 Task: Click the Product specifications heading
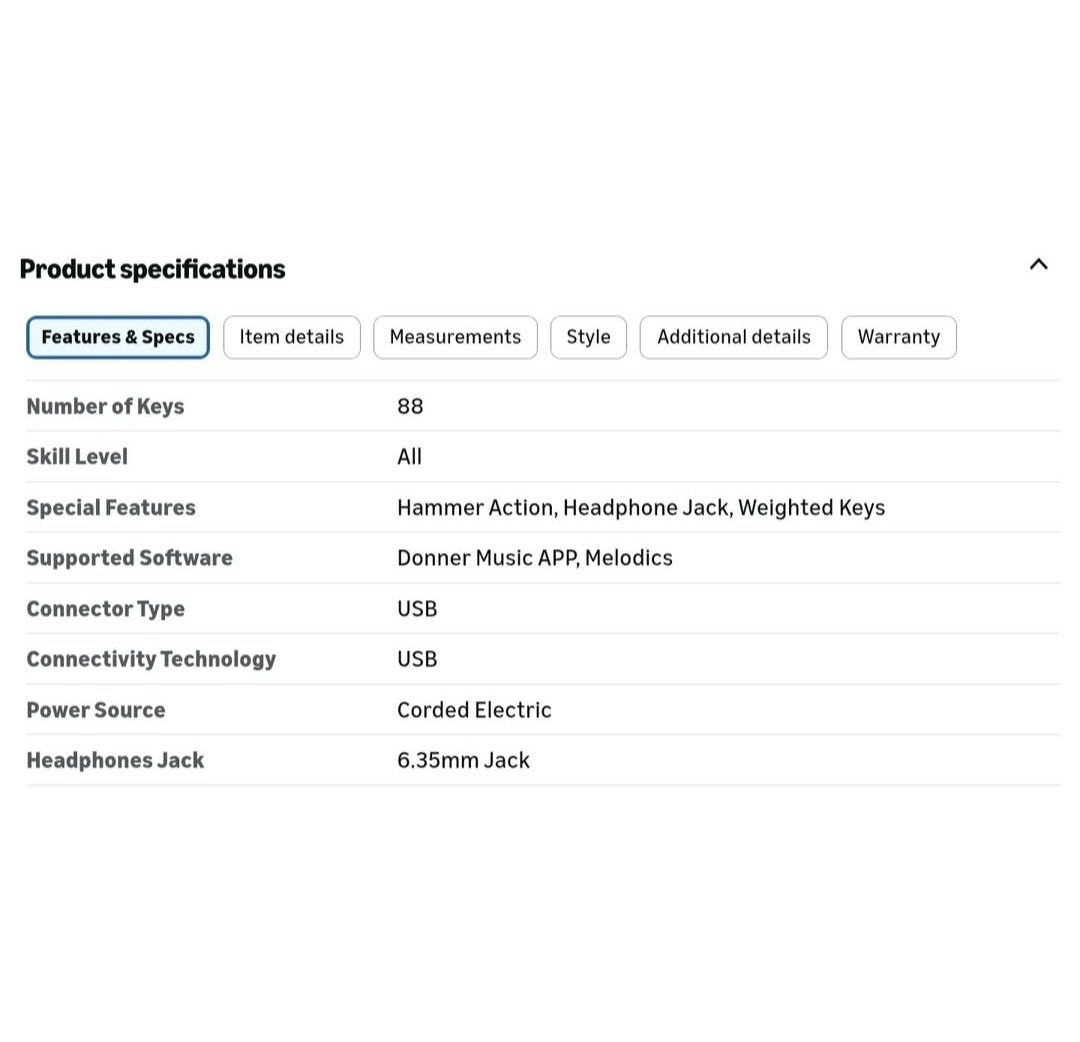click(152, 269)
